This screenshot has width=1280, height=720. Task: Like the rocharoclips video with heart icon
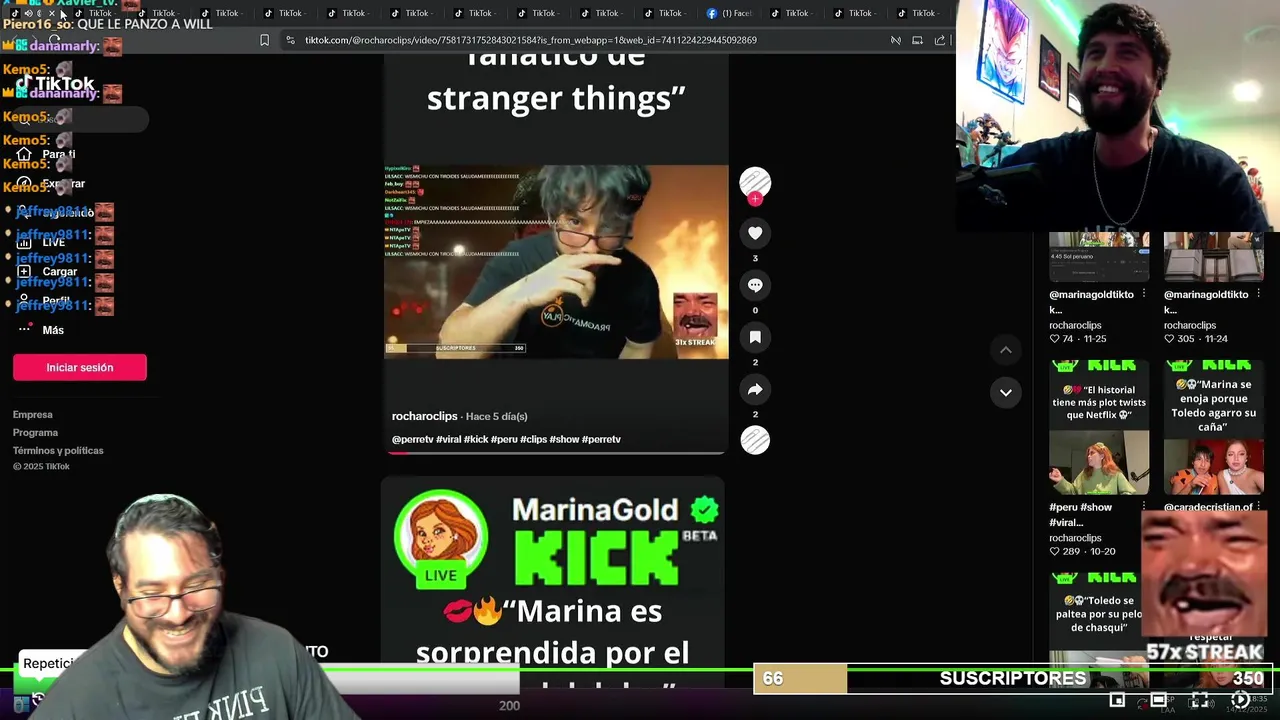(x=755, y=233)
